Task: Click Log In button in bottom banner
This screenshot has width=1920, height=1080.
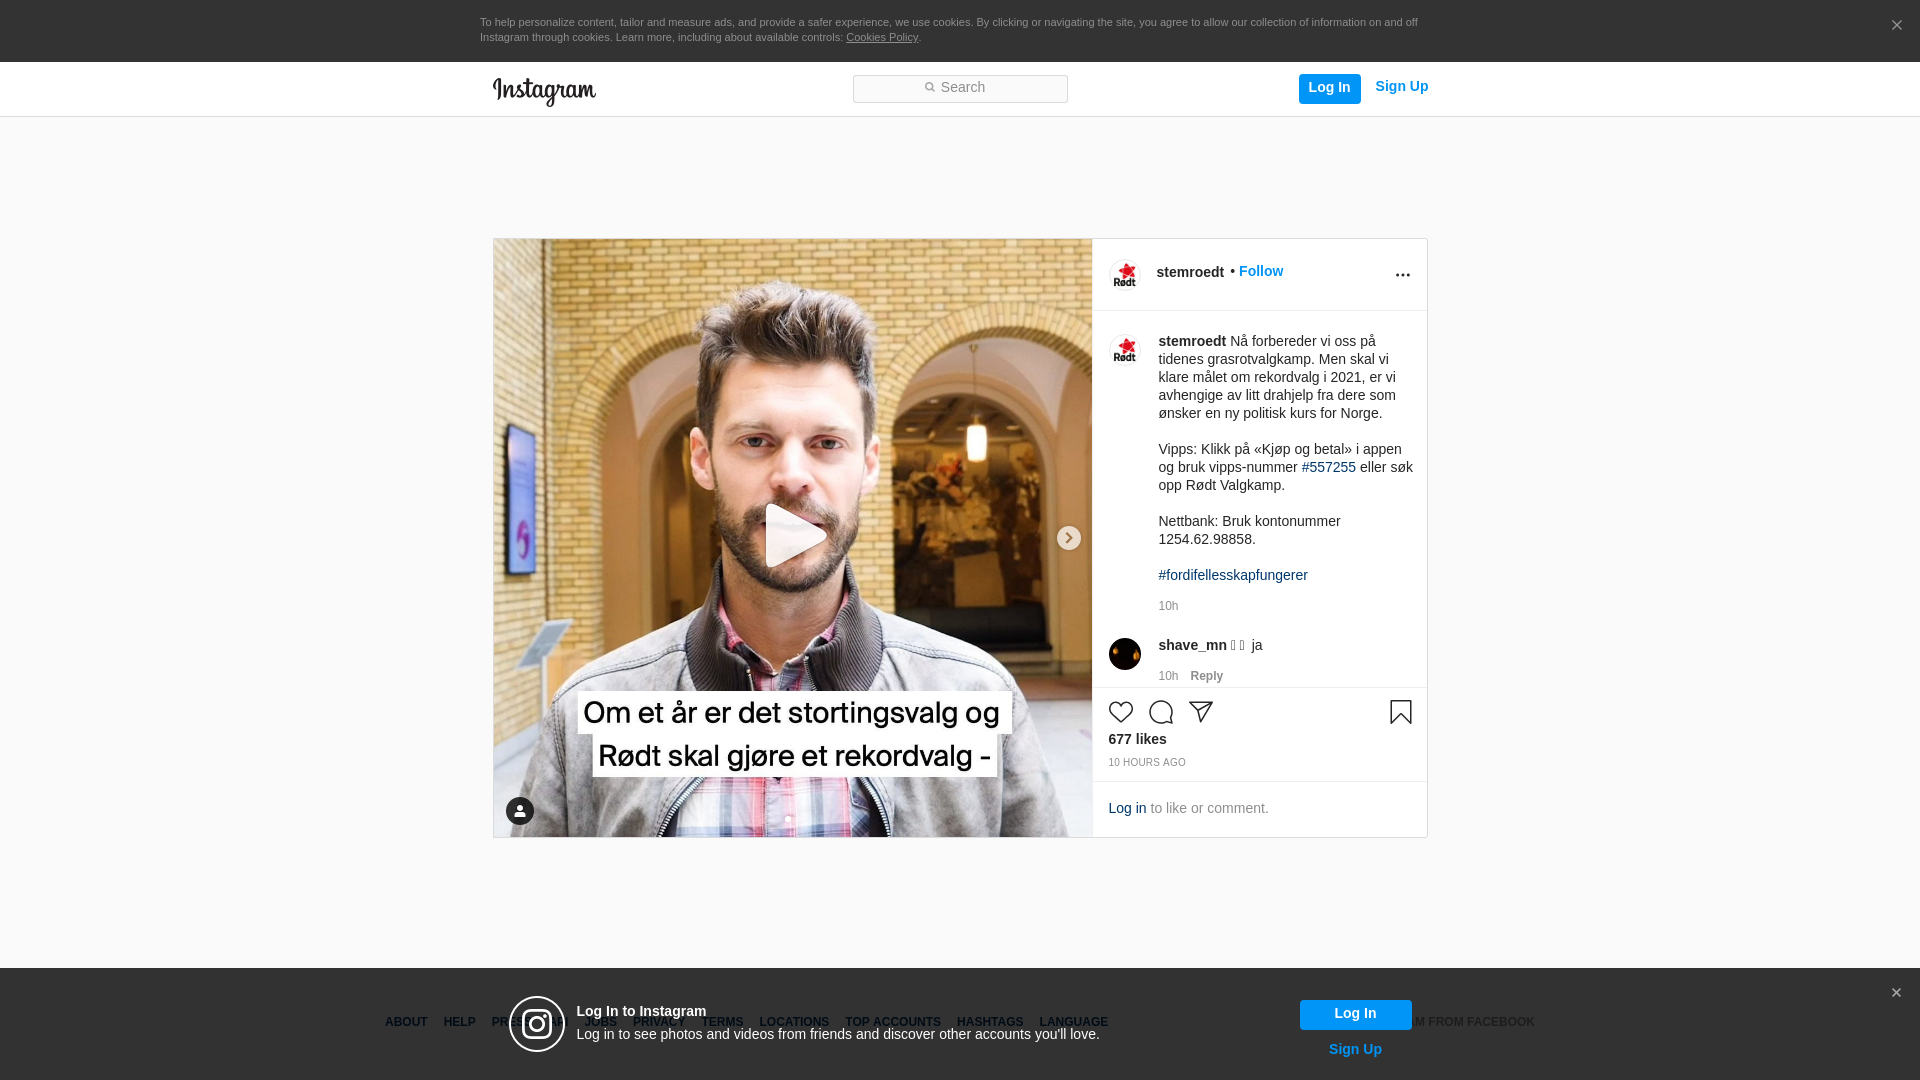Action: (x=1356, y=1016)
